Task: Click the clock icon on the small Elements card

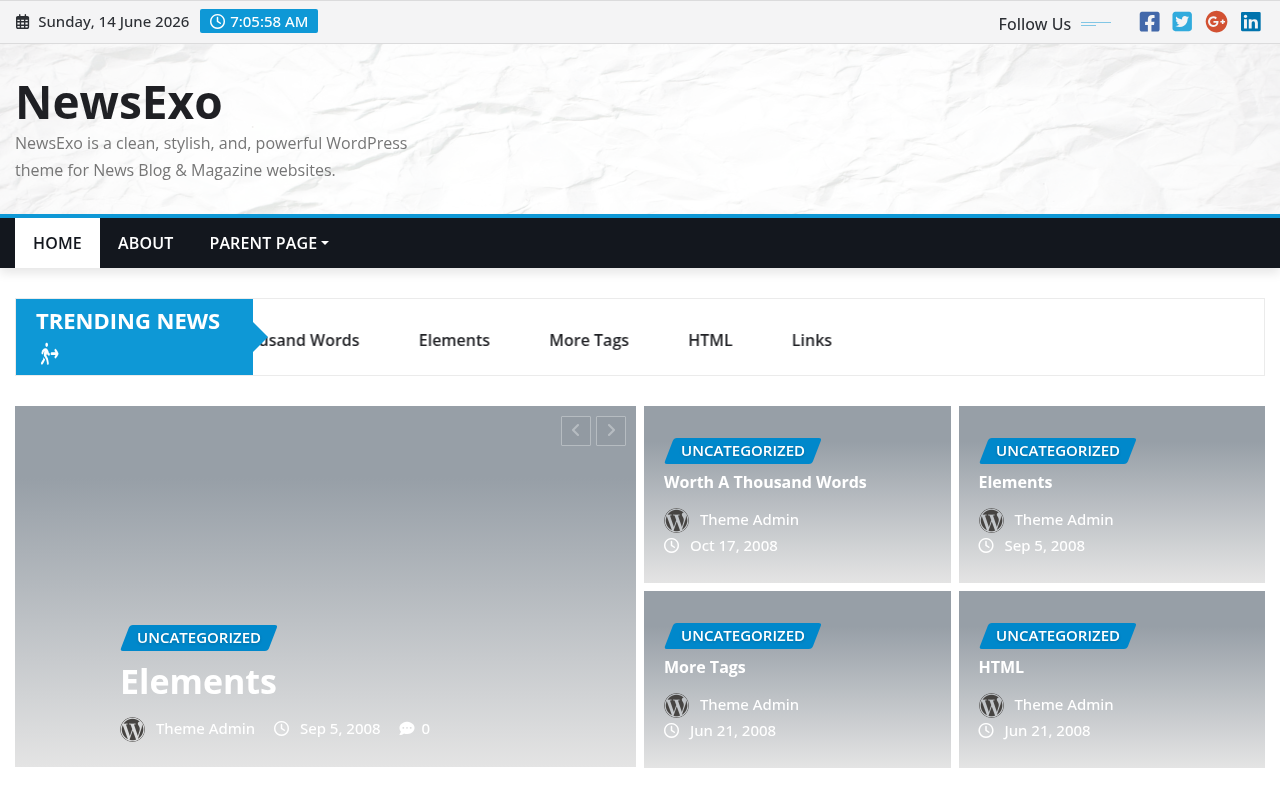Action: (986, 546)
